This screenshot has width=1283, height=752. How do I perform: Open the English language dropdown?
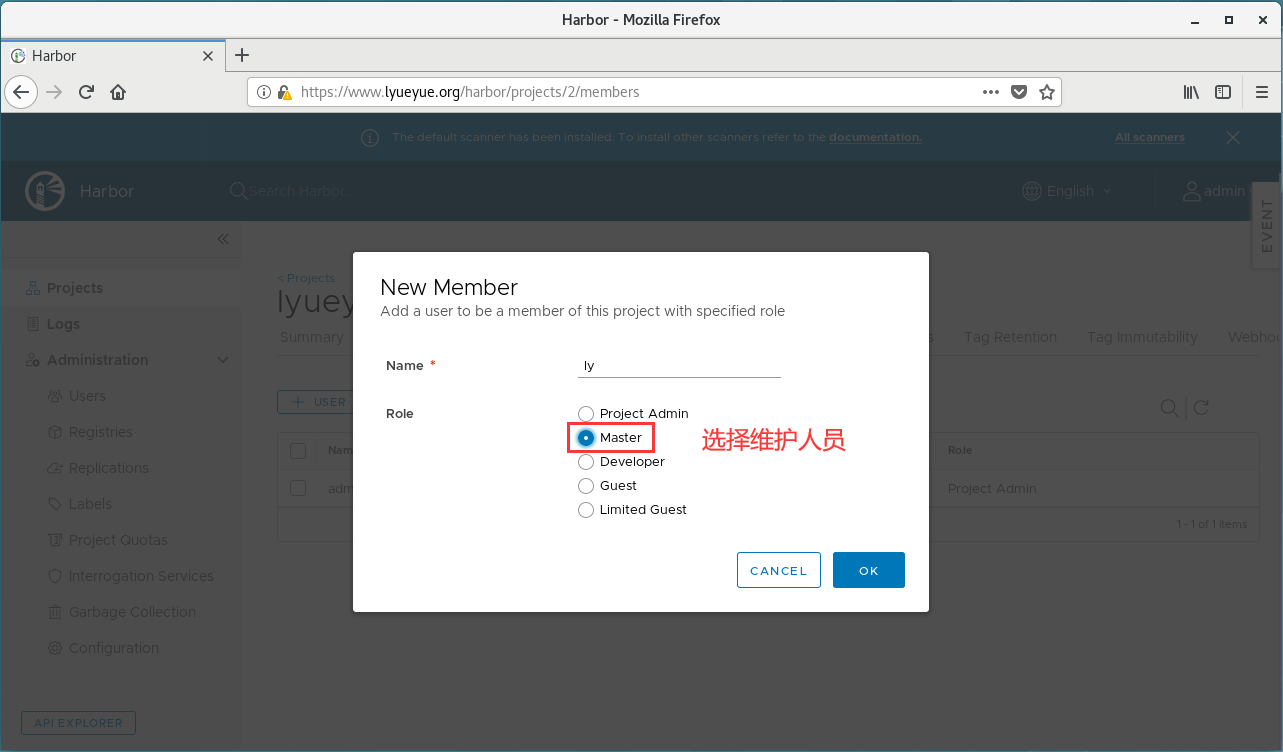pos(1067,191)
